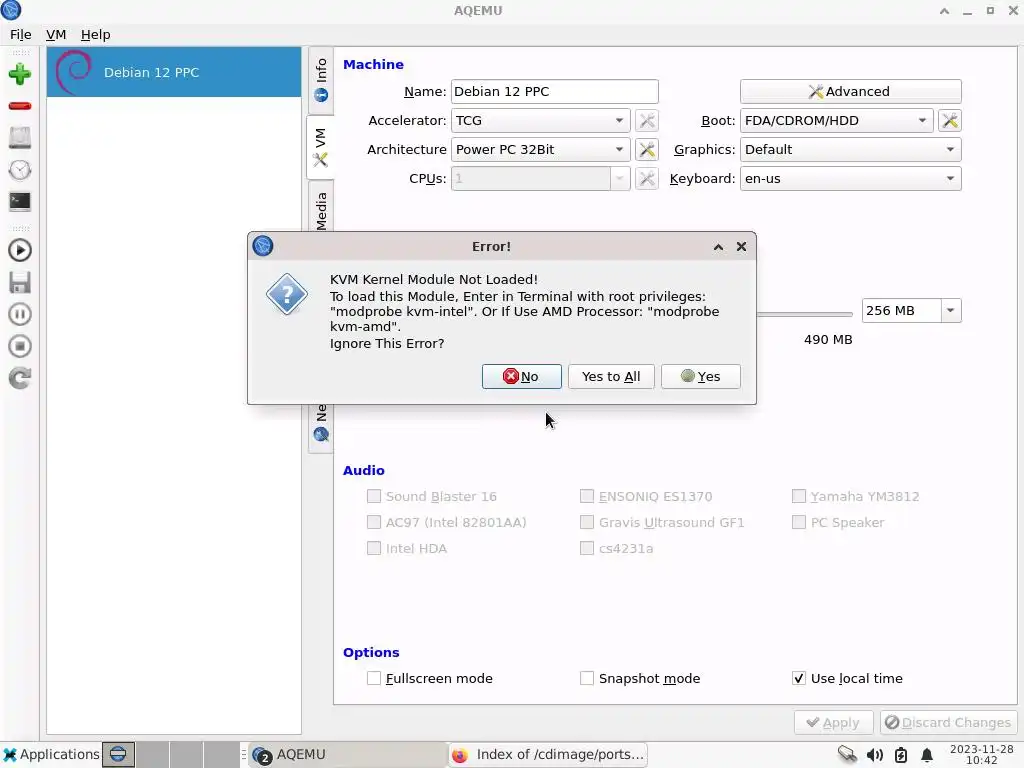Stop the virtual machine

(x=20, y=346)
